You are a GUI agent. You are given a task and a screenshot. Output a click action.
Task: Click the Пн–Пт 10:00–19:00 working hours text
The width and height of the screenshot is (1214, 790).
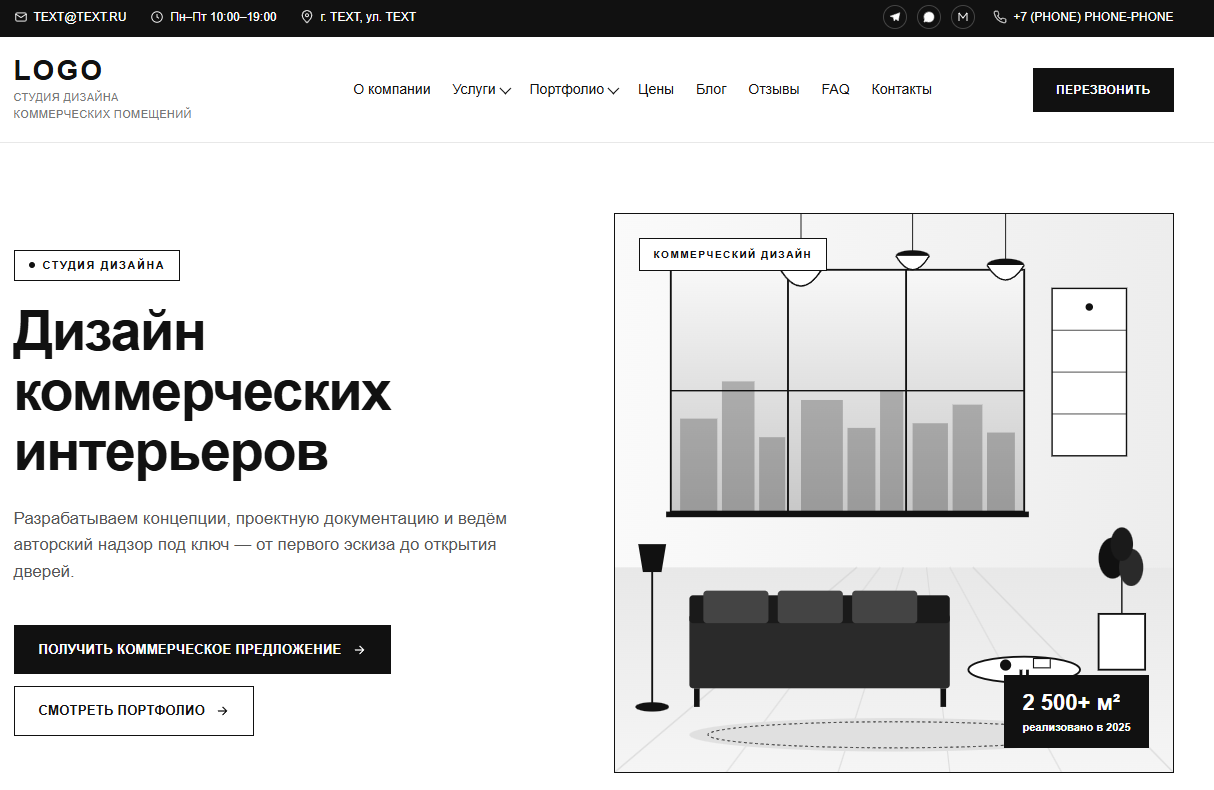[223, 17]
